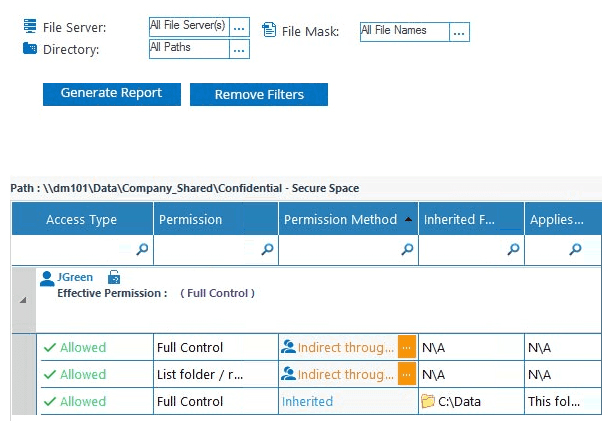Click Permission filter search icon
This screenshot has width=612, height=430.
(267, 249)
